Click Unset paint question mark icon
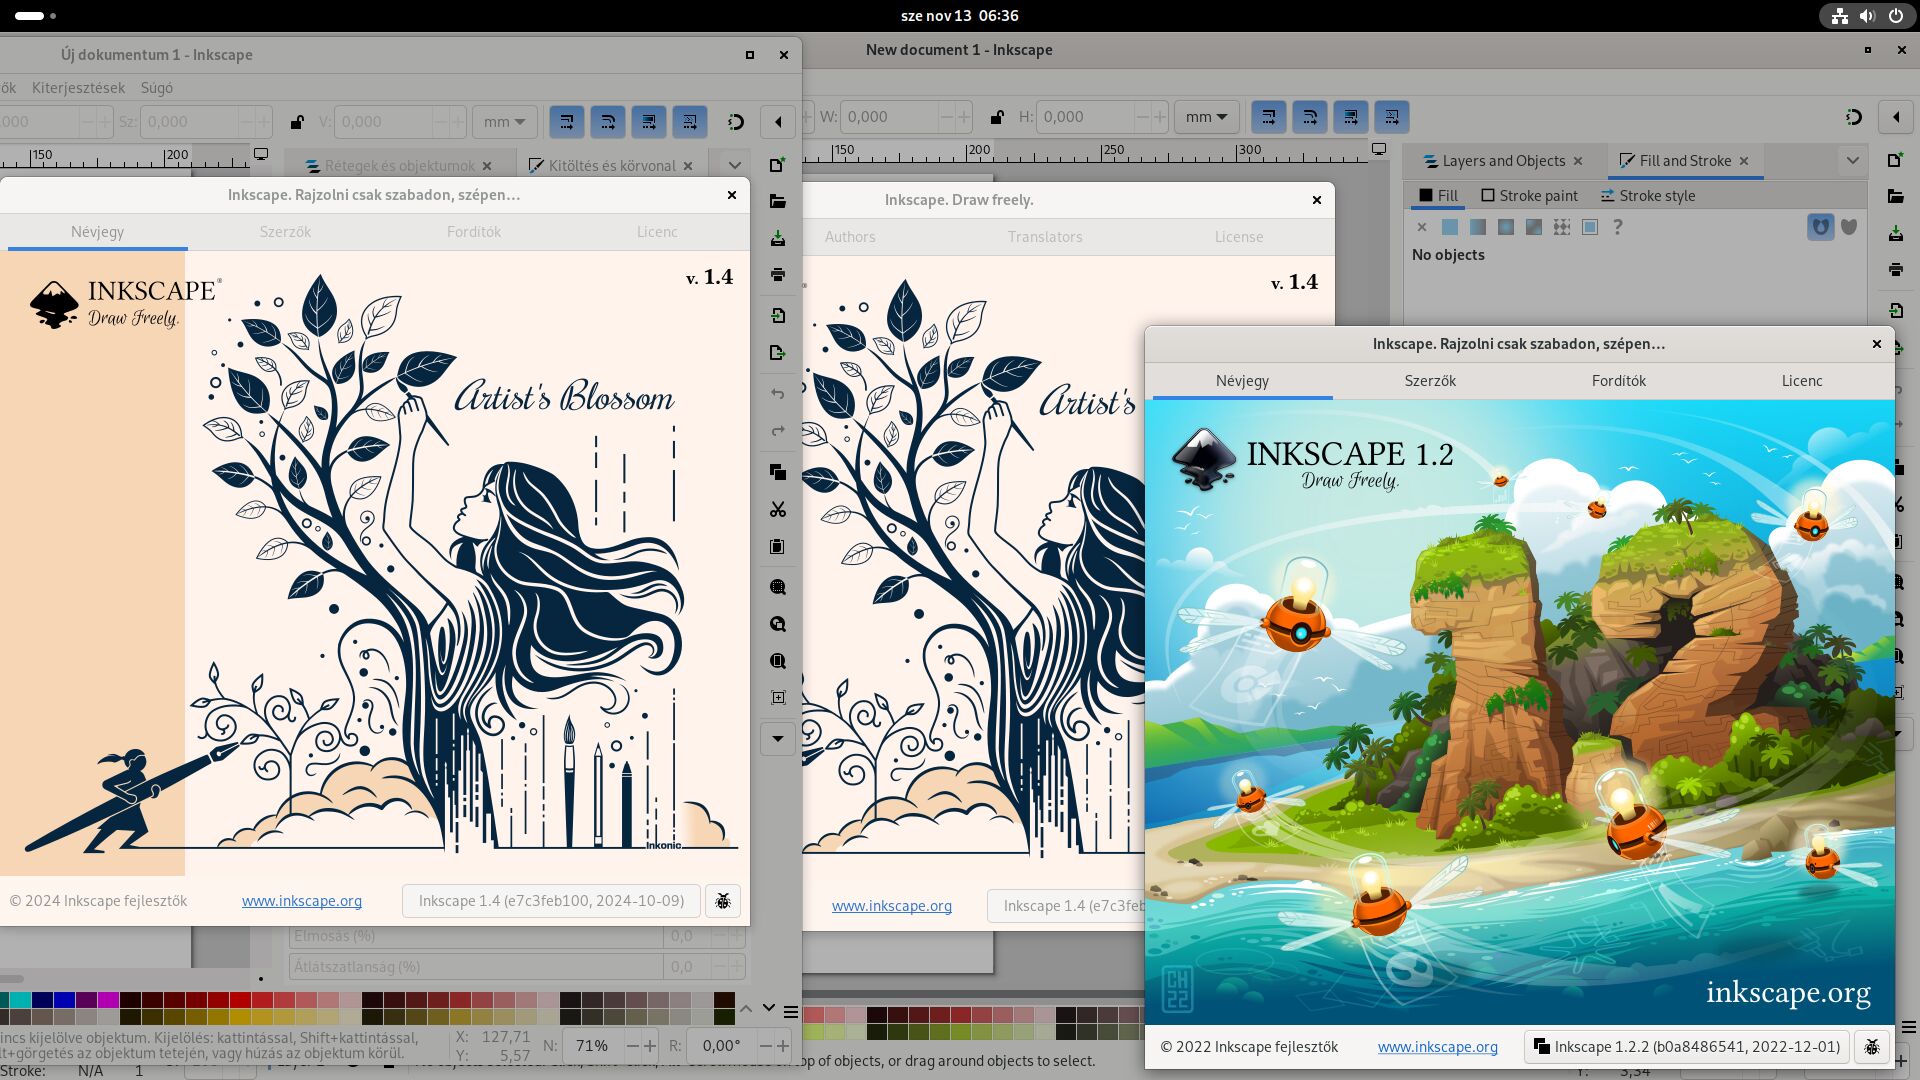Screen dimensions: 1920x1080 click(1618, 227)
